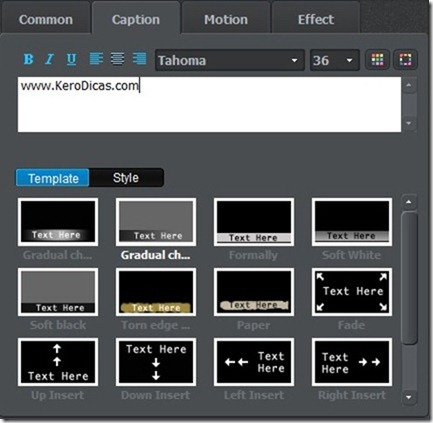The image size is (433, 423).
Task: Switch to the Style view
Action: tap(126, 178)
